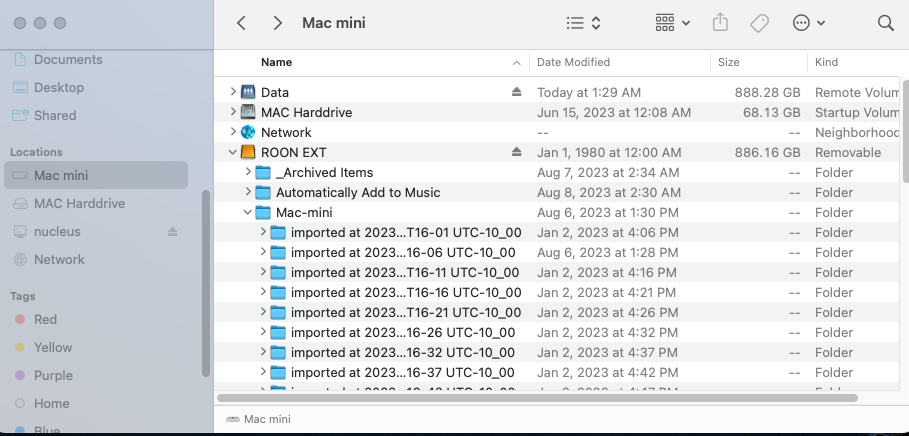Image resolution: width=909 pixels, height=436 pixels.
Task: Expand the imported T16-01 folder
Action: point(263,232)
